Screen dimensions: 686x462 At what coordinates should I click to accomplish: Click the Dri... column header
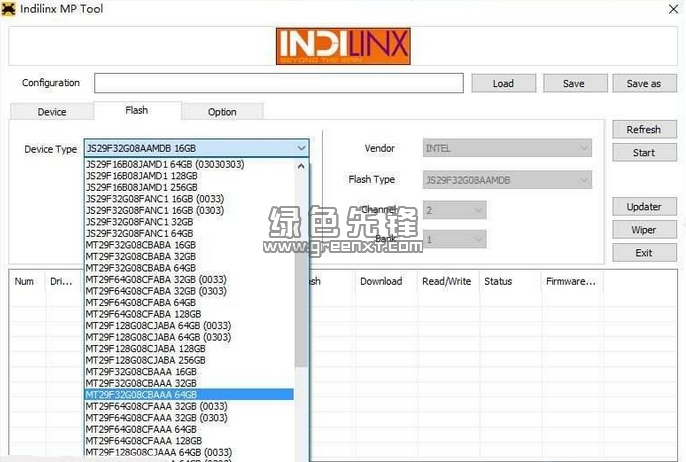[x=64, y=282]
